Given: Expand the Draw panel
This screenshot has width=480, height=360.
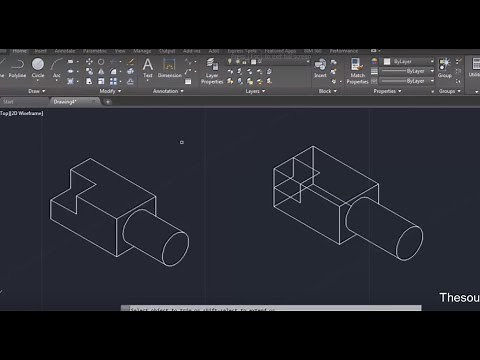Looking at the screenshot, I should (36, 91).
